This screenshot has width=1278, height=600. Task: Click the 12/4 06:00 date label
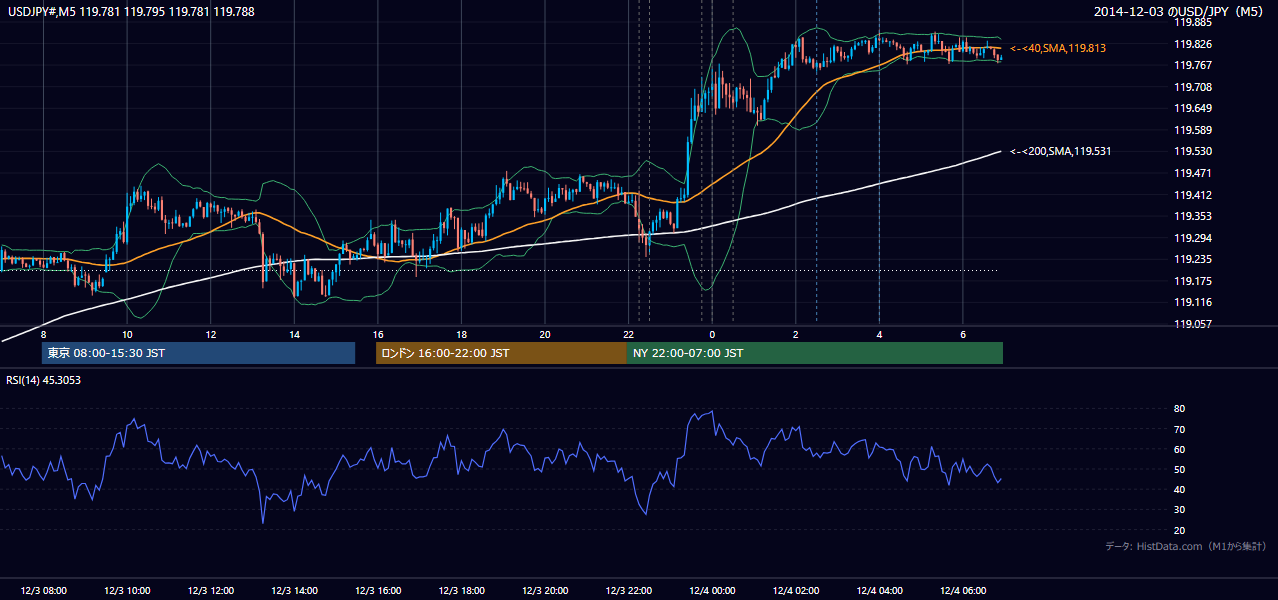click(x=963, y=591)
